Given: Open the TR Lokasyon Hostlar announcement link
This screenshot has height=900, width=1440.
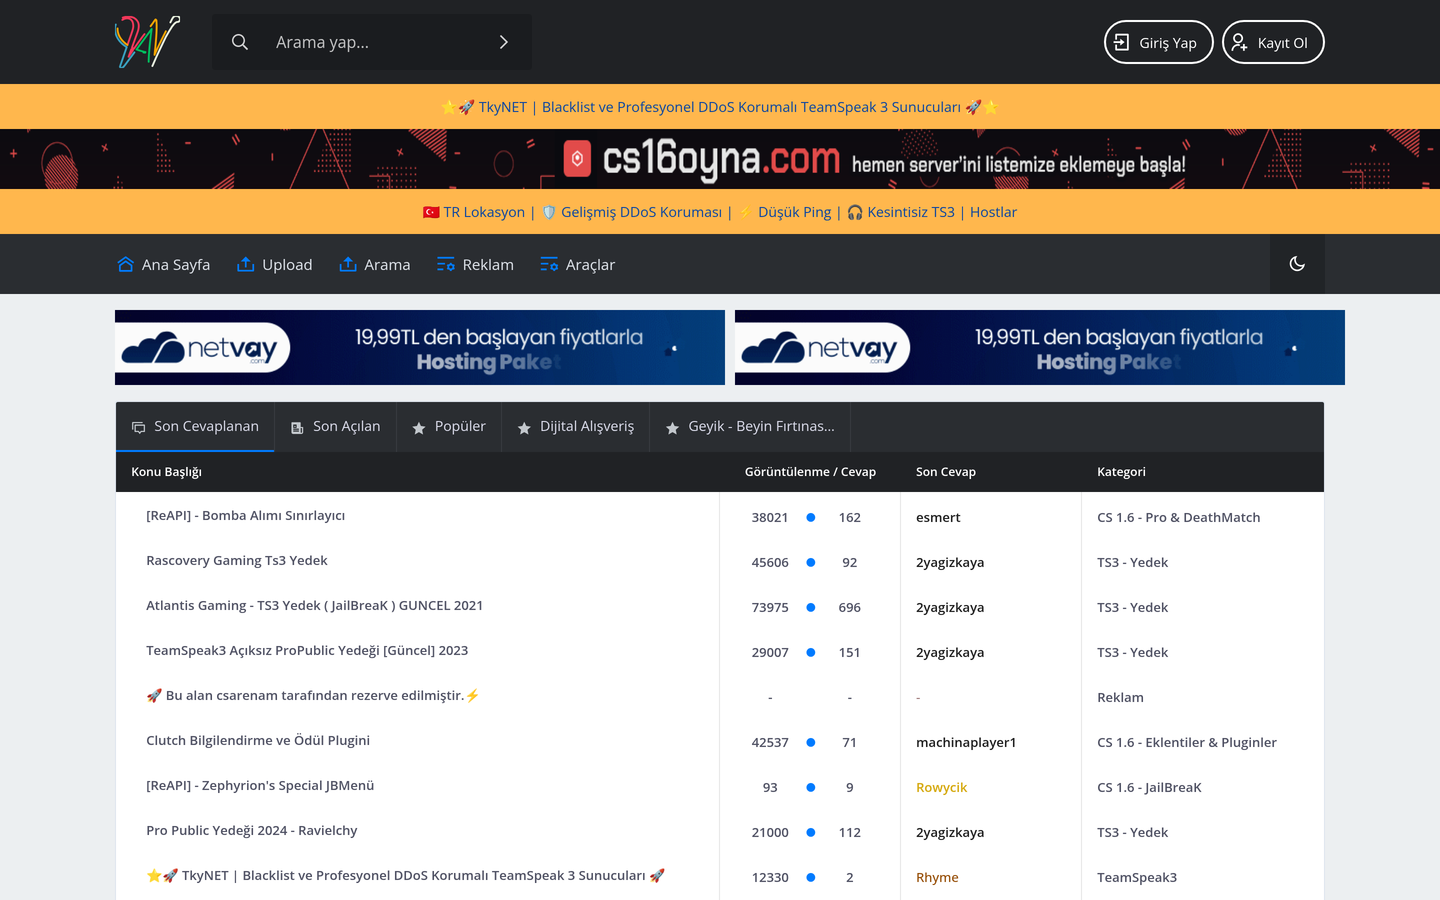Looking at the screenshot, I should [x=720, y=212].
